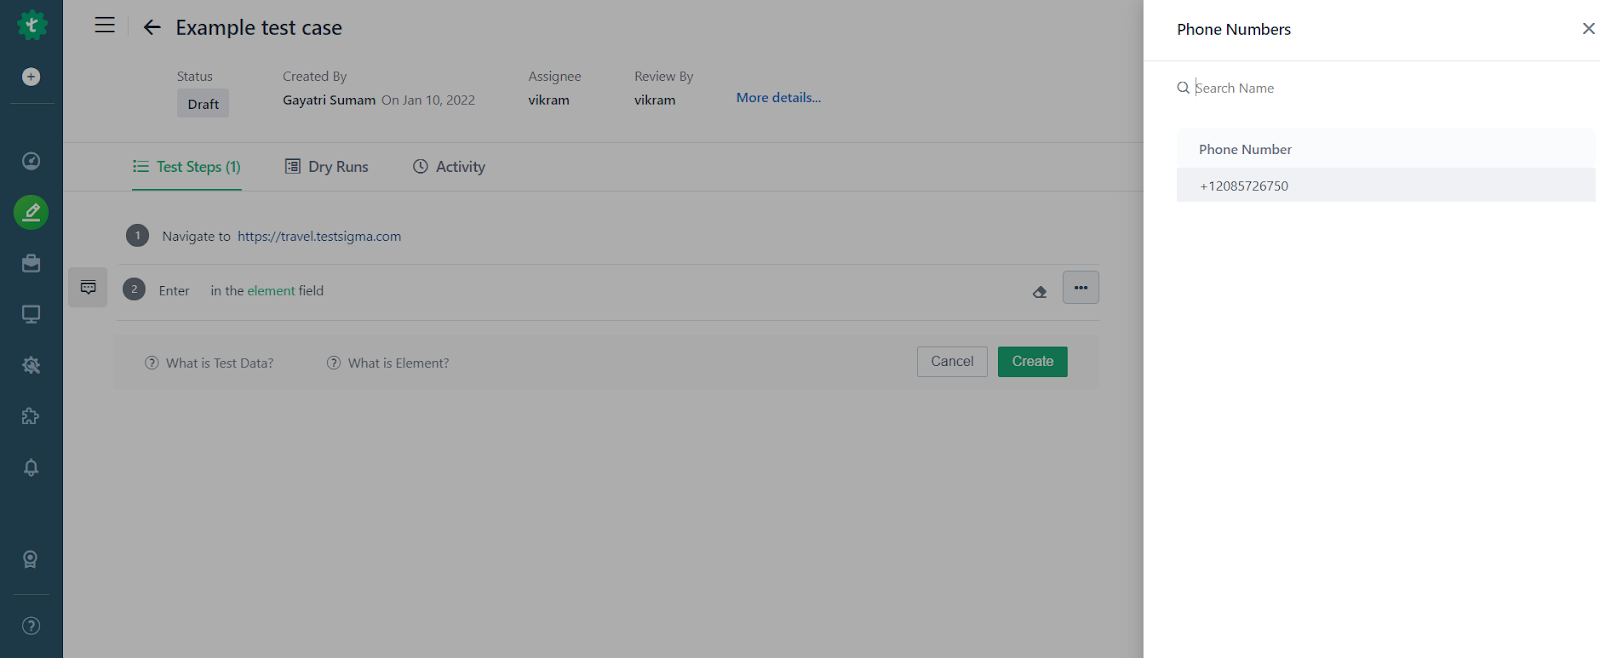
Task: Open the three-dots more options button
Action: coord(1081,287)
